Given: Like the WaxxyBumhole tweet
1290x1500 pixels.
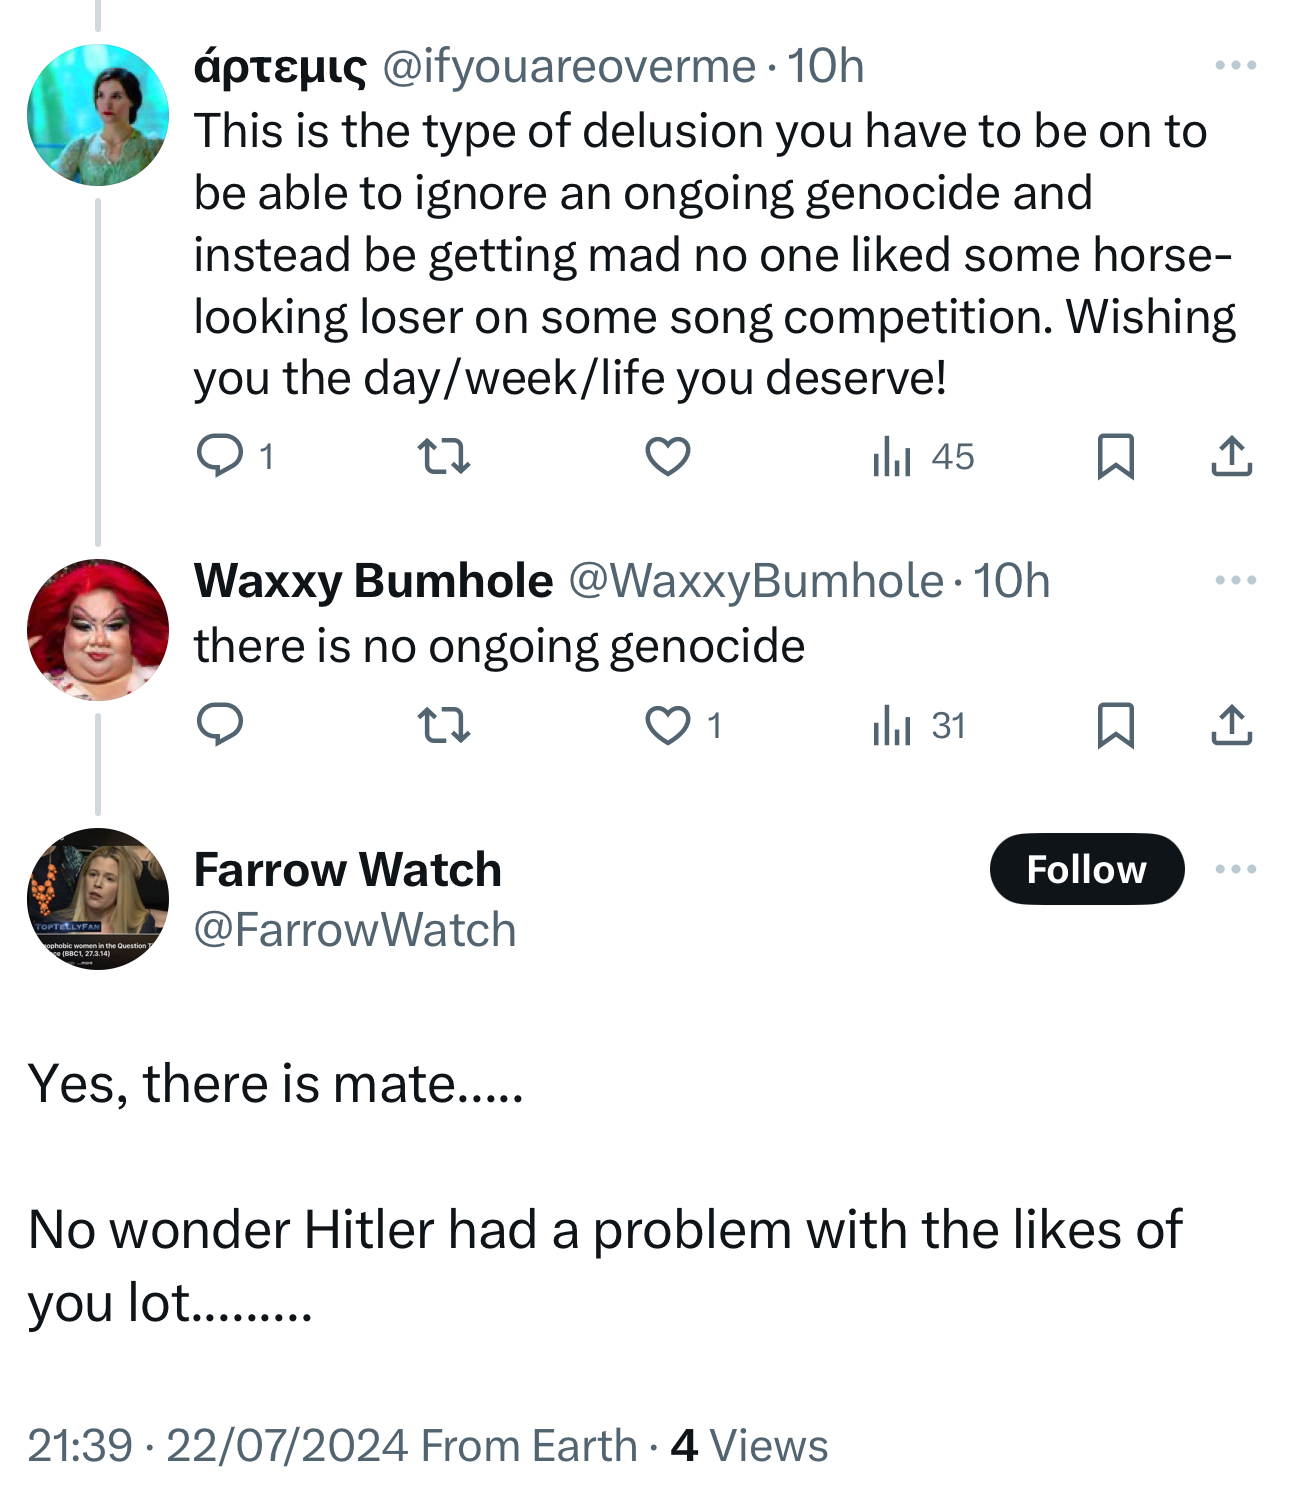Looking at the screenshot, I should (667, 725).
